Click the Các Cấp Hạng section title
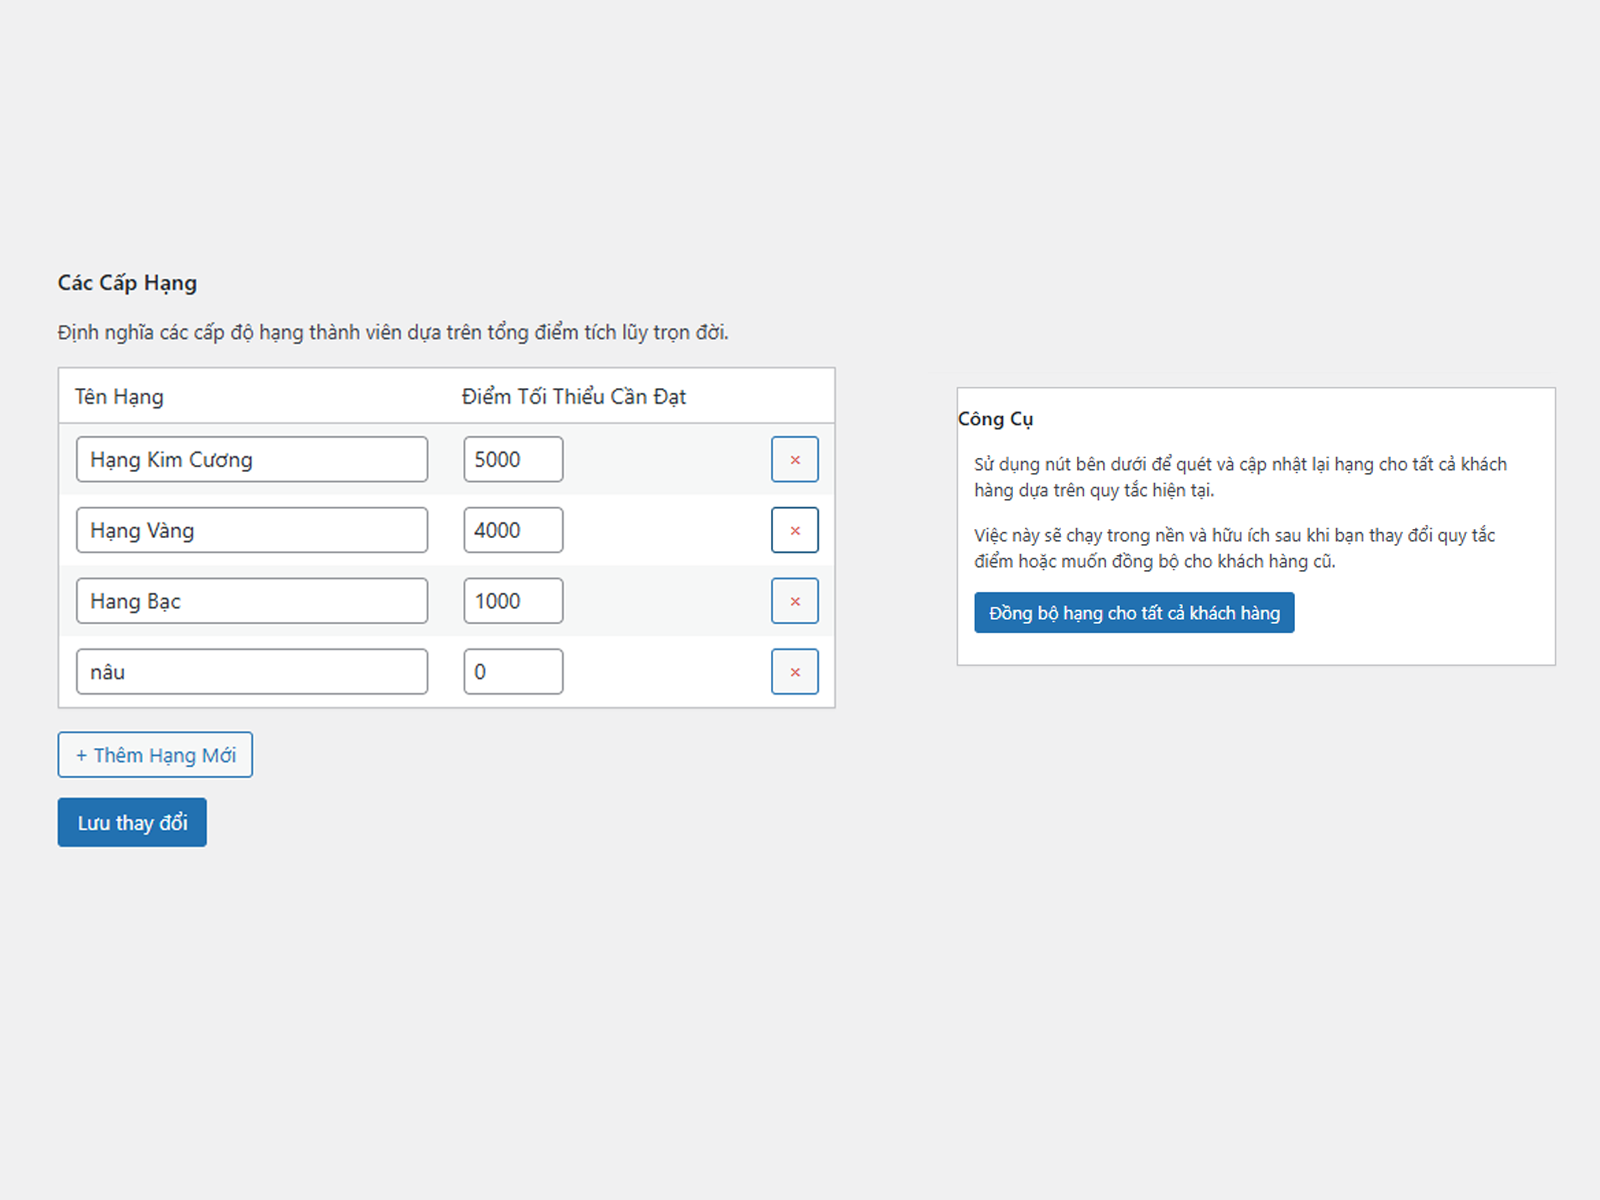This screenshot has height=1200, width=1600. coord(127,283)
